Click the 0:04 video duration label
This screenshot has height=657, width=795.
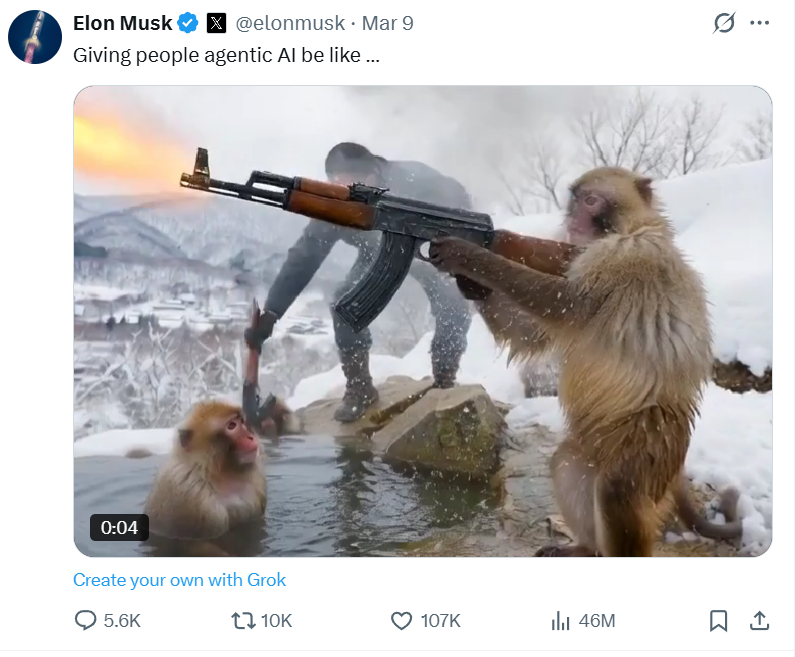point(119,527)
